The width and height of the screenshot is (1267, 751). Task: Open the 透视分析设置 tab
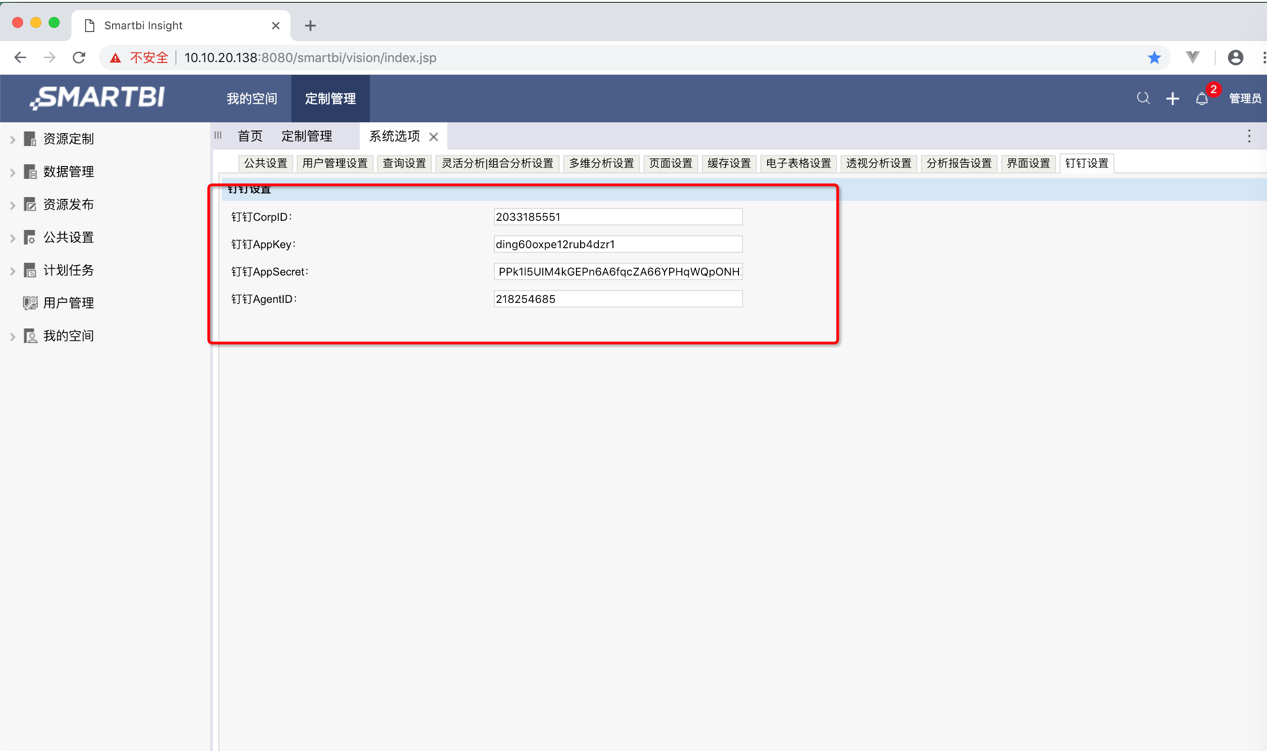point(878,163)
